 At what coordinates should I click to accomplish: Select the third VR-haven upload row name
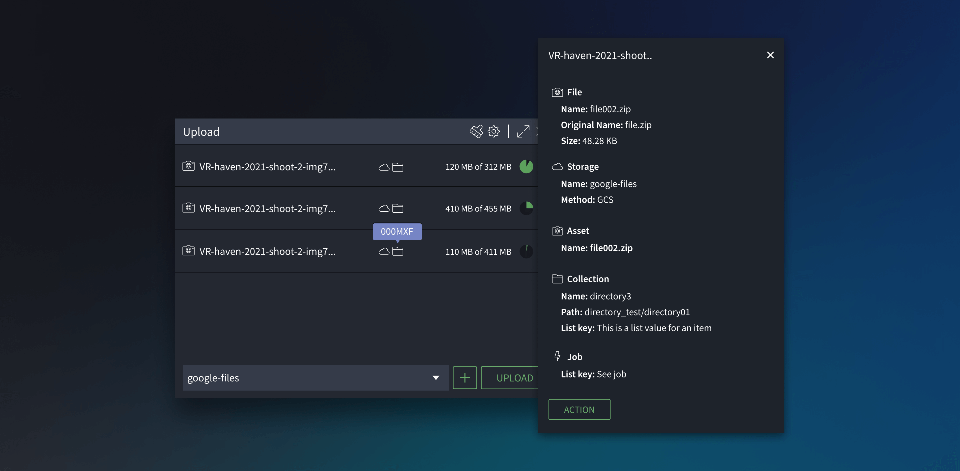click(x=267, y=252)
